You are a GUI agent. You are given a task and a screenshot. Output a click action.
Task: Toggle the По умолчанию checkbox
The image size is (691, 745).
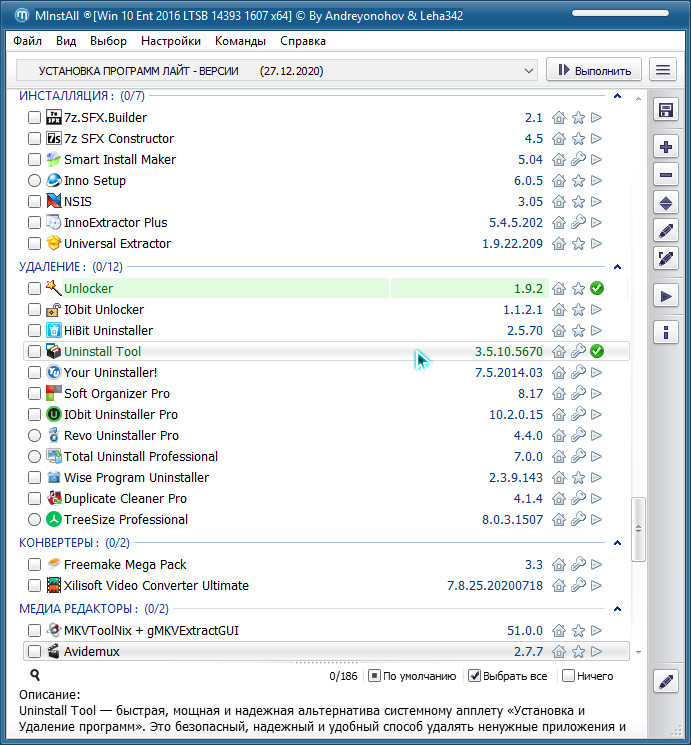tap(374, 676)
